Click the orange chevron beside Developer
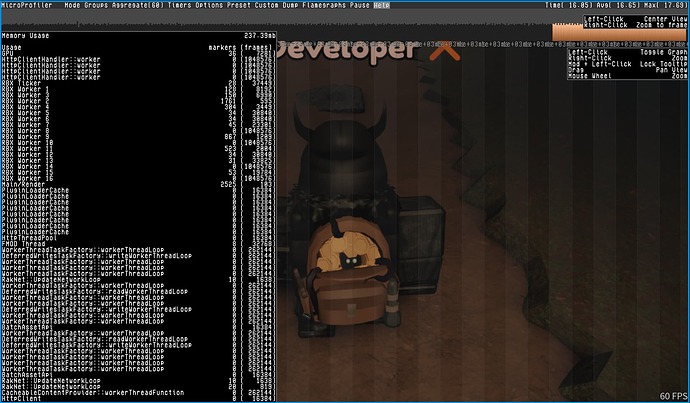 pos(444,52)
